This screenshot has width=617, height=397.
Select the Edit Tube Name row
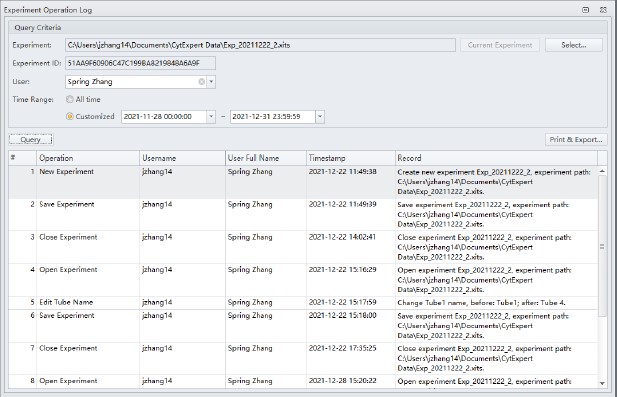(303, 303)
